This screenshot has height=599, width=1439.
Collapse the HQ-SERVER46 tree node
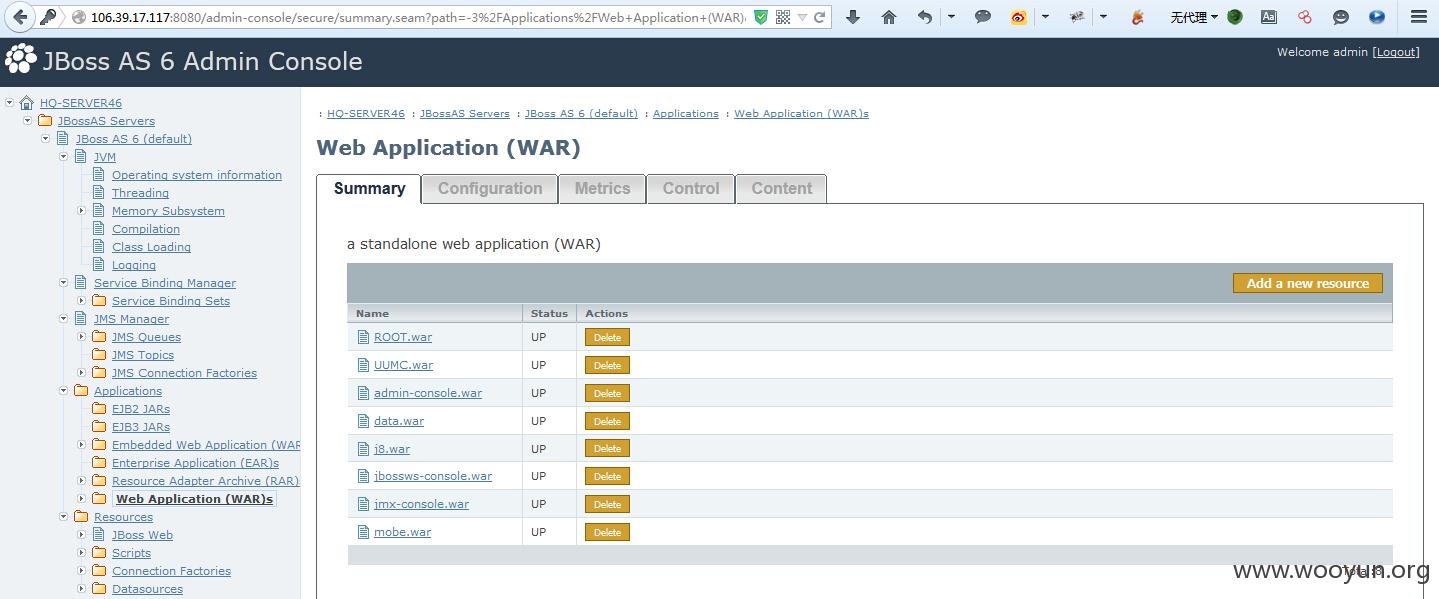coord(10,103)
